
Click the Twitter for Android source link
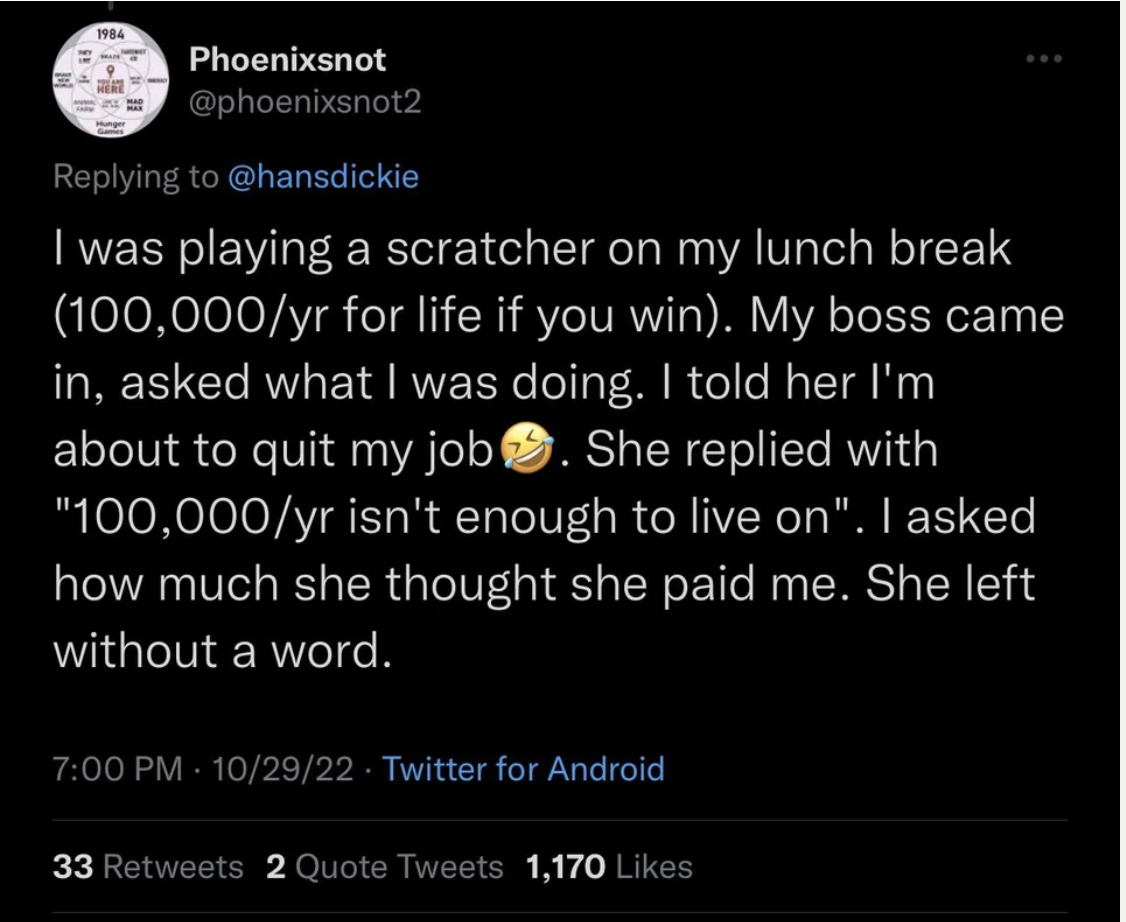pyautogui.click(x=525, y=769)
